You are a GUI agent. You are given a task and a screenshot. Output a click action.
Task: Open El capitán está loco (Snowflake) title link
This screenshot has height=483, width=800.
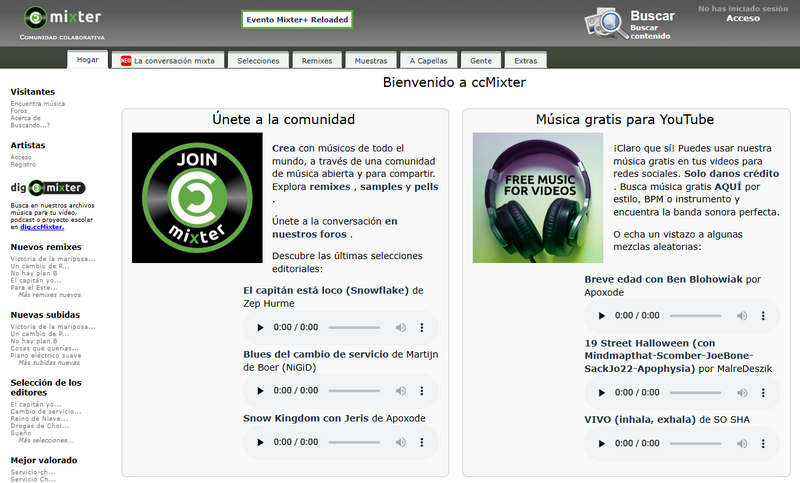tap(326, 290)
